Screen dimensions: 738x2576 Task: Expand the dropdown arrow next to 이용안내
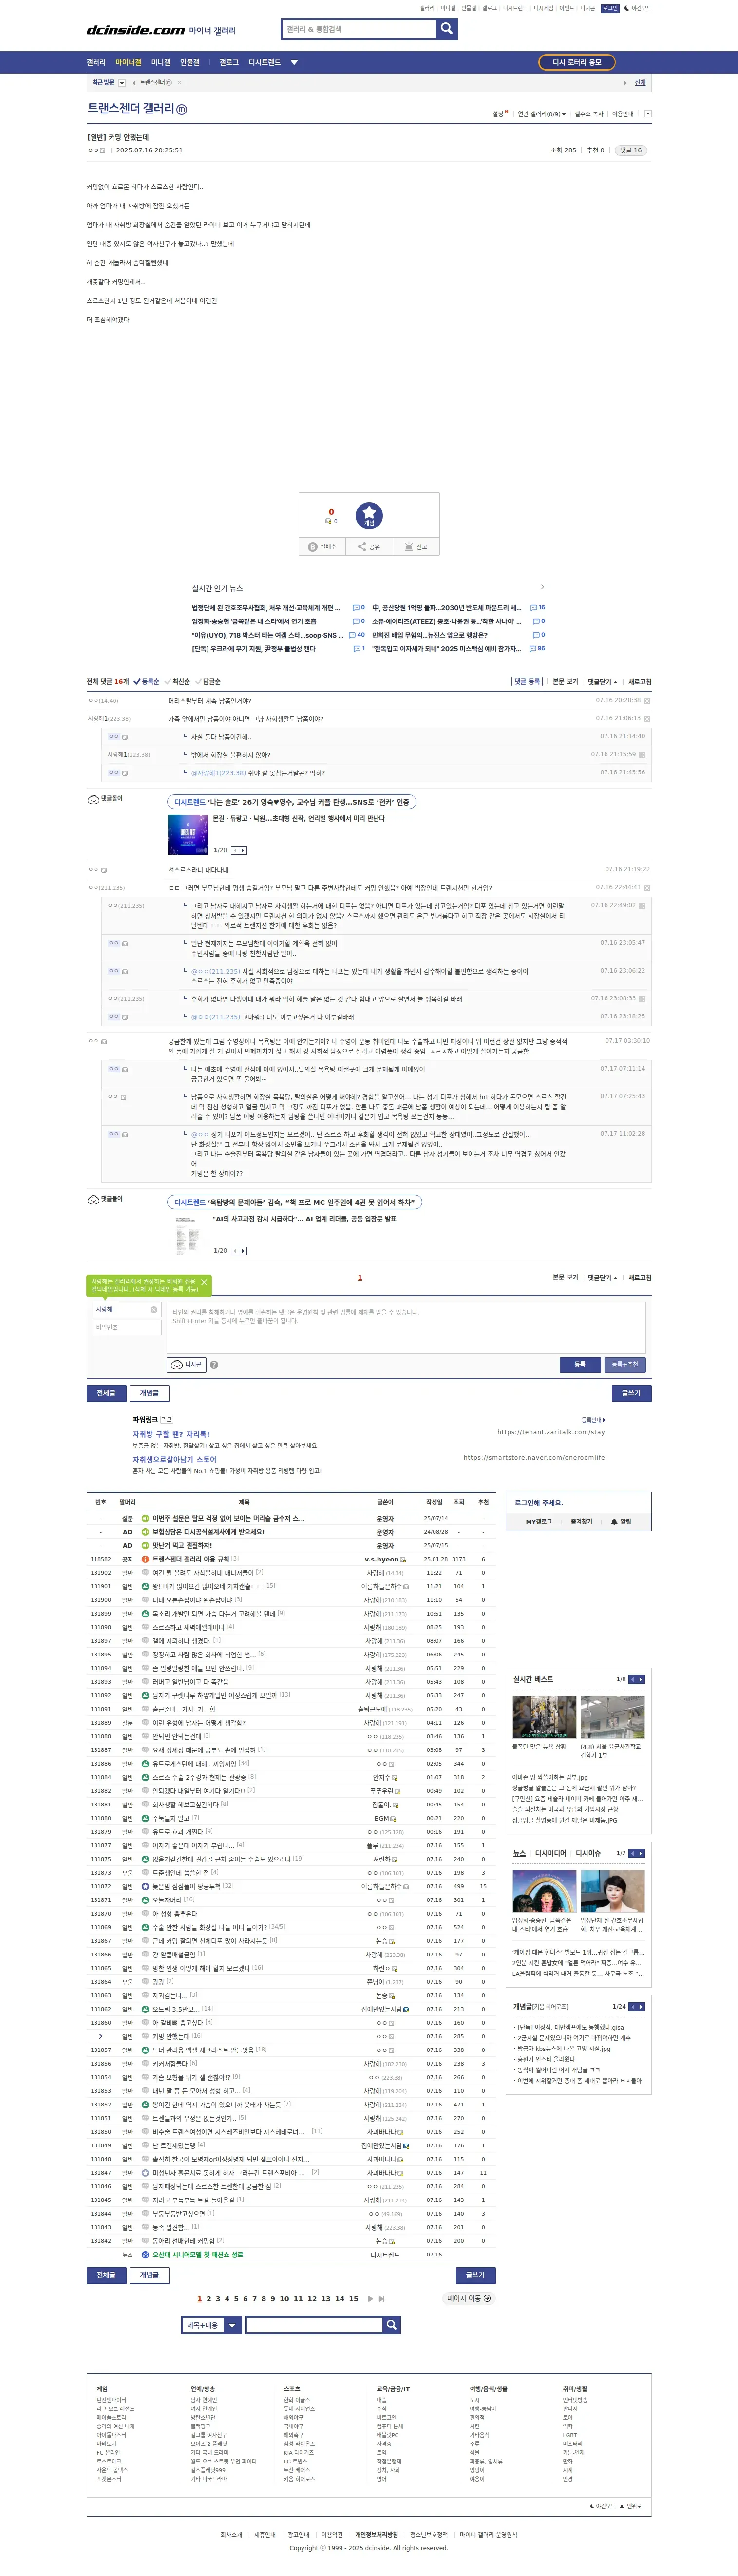(647, 114)
